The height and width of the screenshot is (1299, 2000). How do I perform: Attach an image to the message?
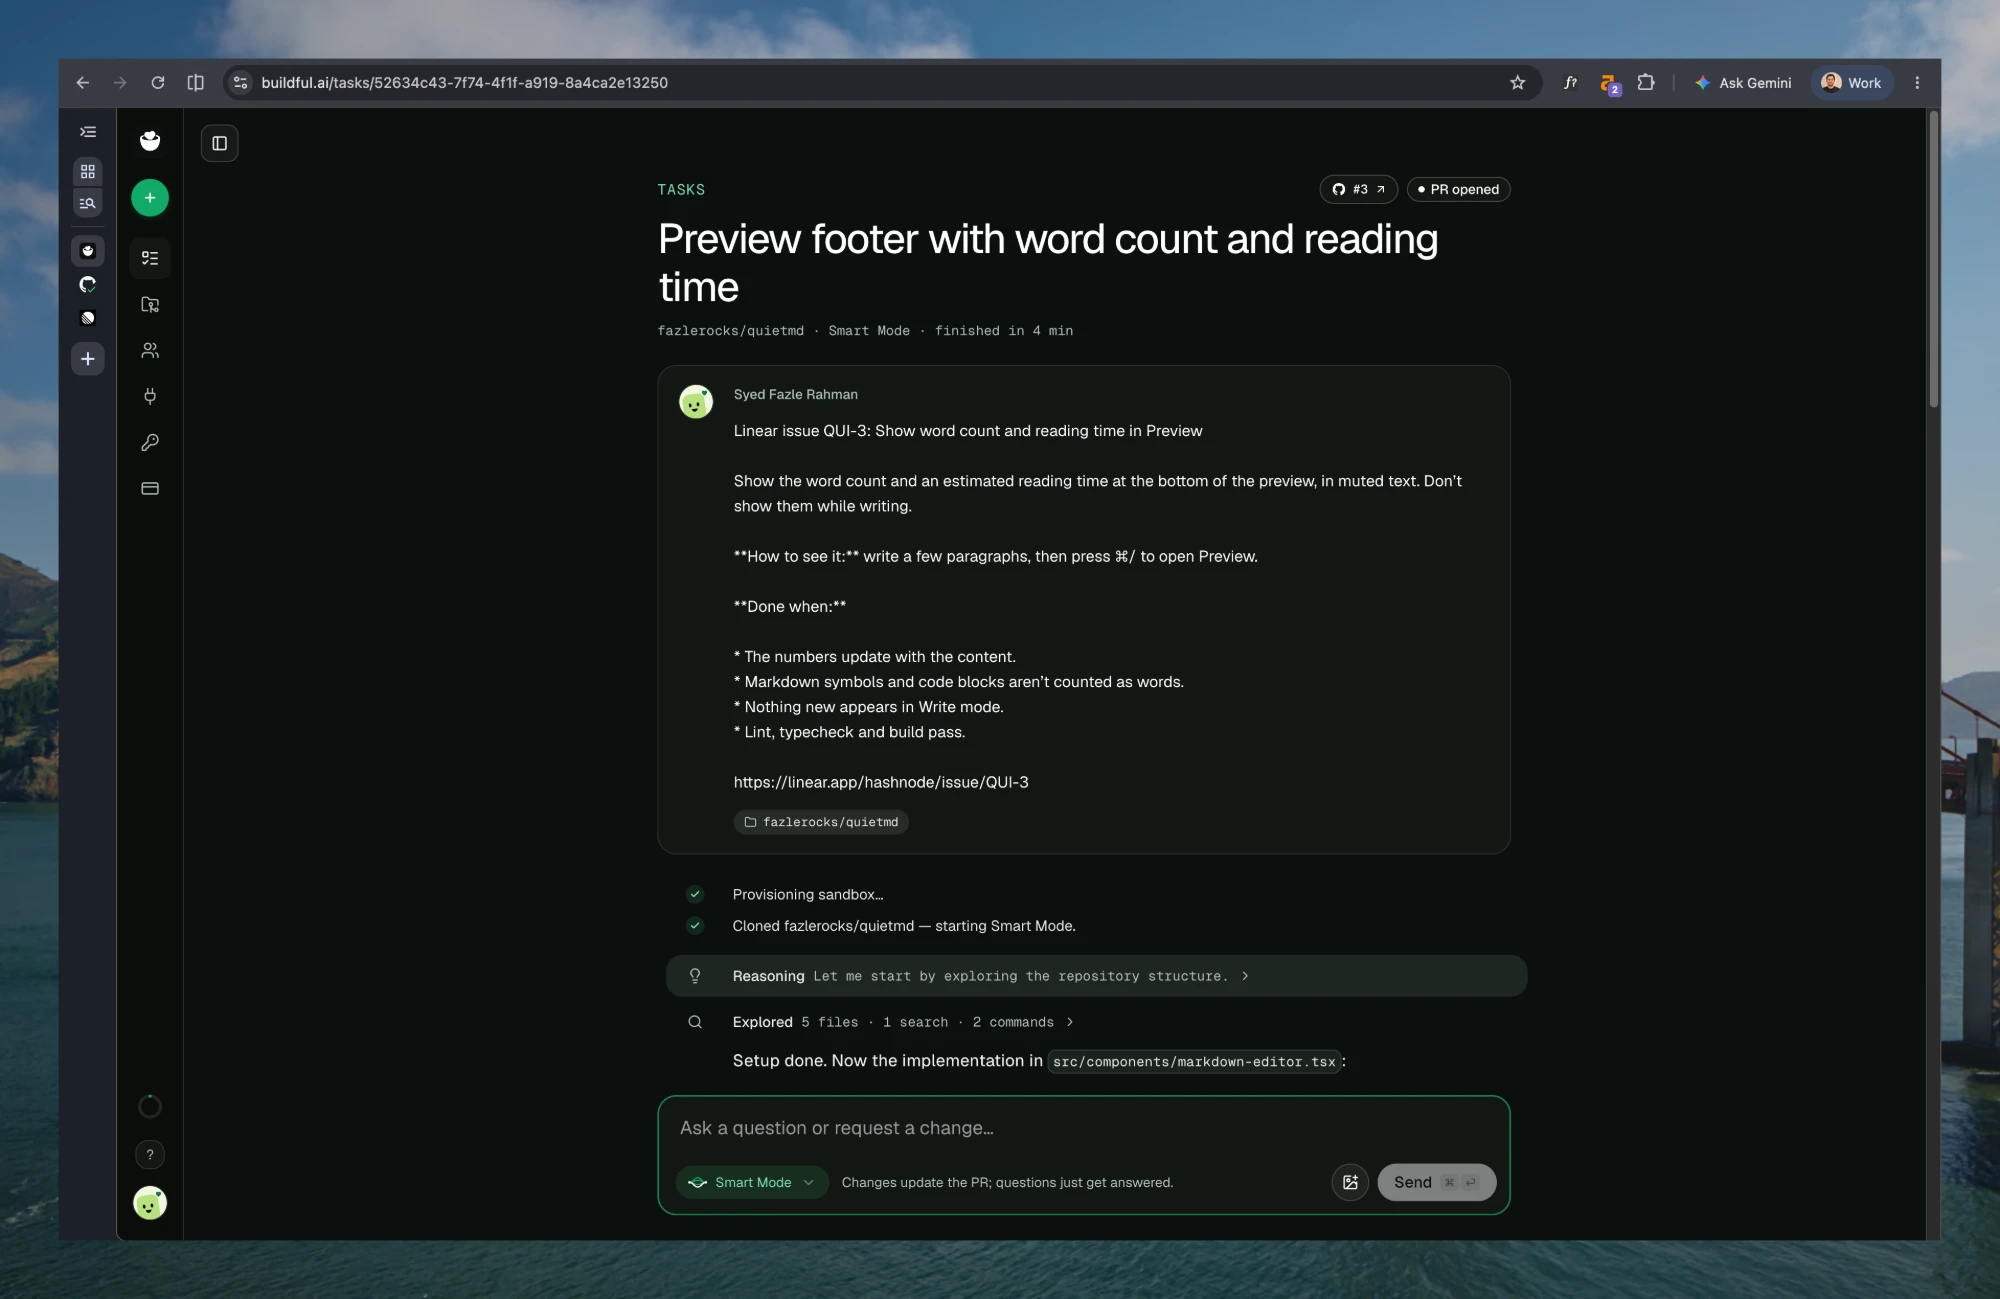1350,1182
